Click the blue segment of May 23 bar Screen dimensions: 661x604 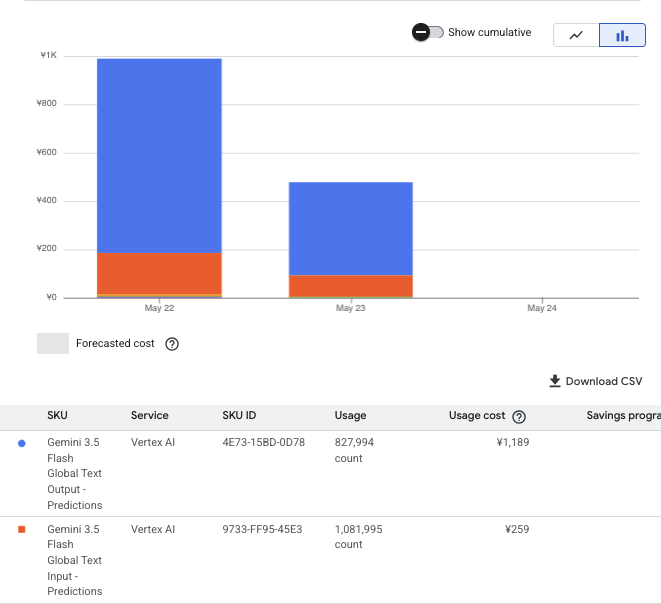(x=351, y=229)
